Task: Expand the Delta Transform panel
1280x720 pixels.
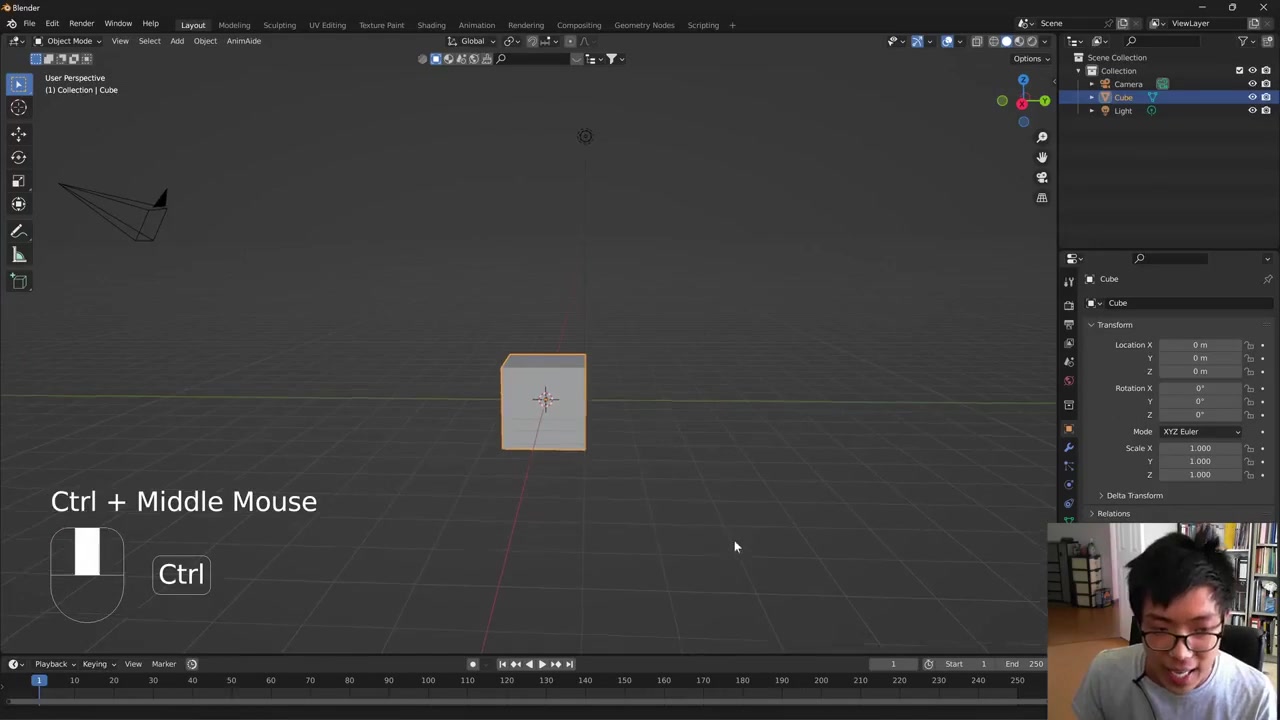Action: (1134, 496)
